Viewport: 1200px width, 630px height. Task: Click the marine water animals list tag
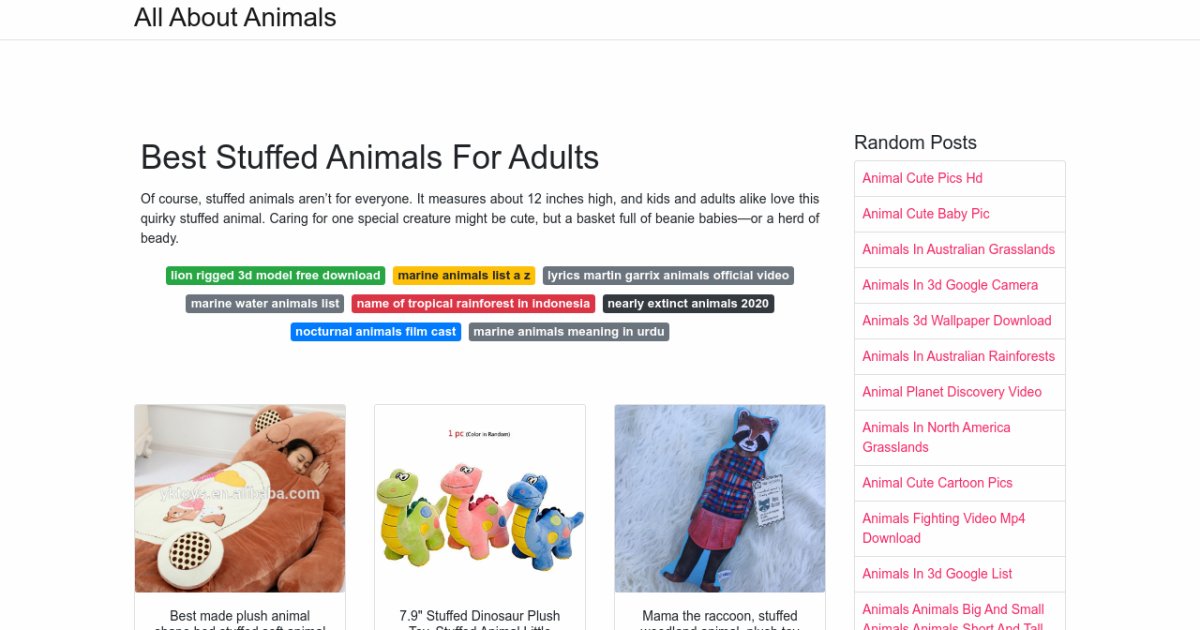tap(265, 304)
